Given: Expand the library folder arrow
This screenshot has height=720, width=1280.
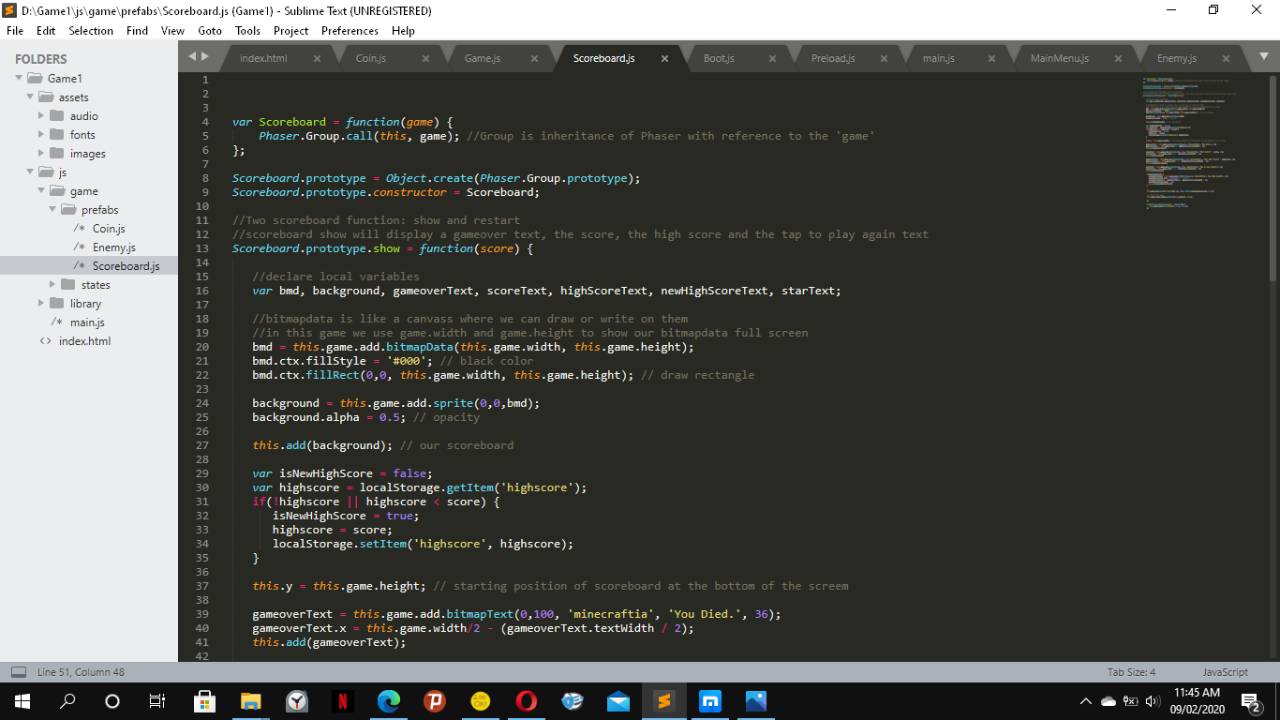Looking at the screenshot, I should (x=41, y=304).
